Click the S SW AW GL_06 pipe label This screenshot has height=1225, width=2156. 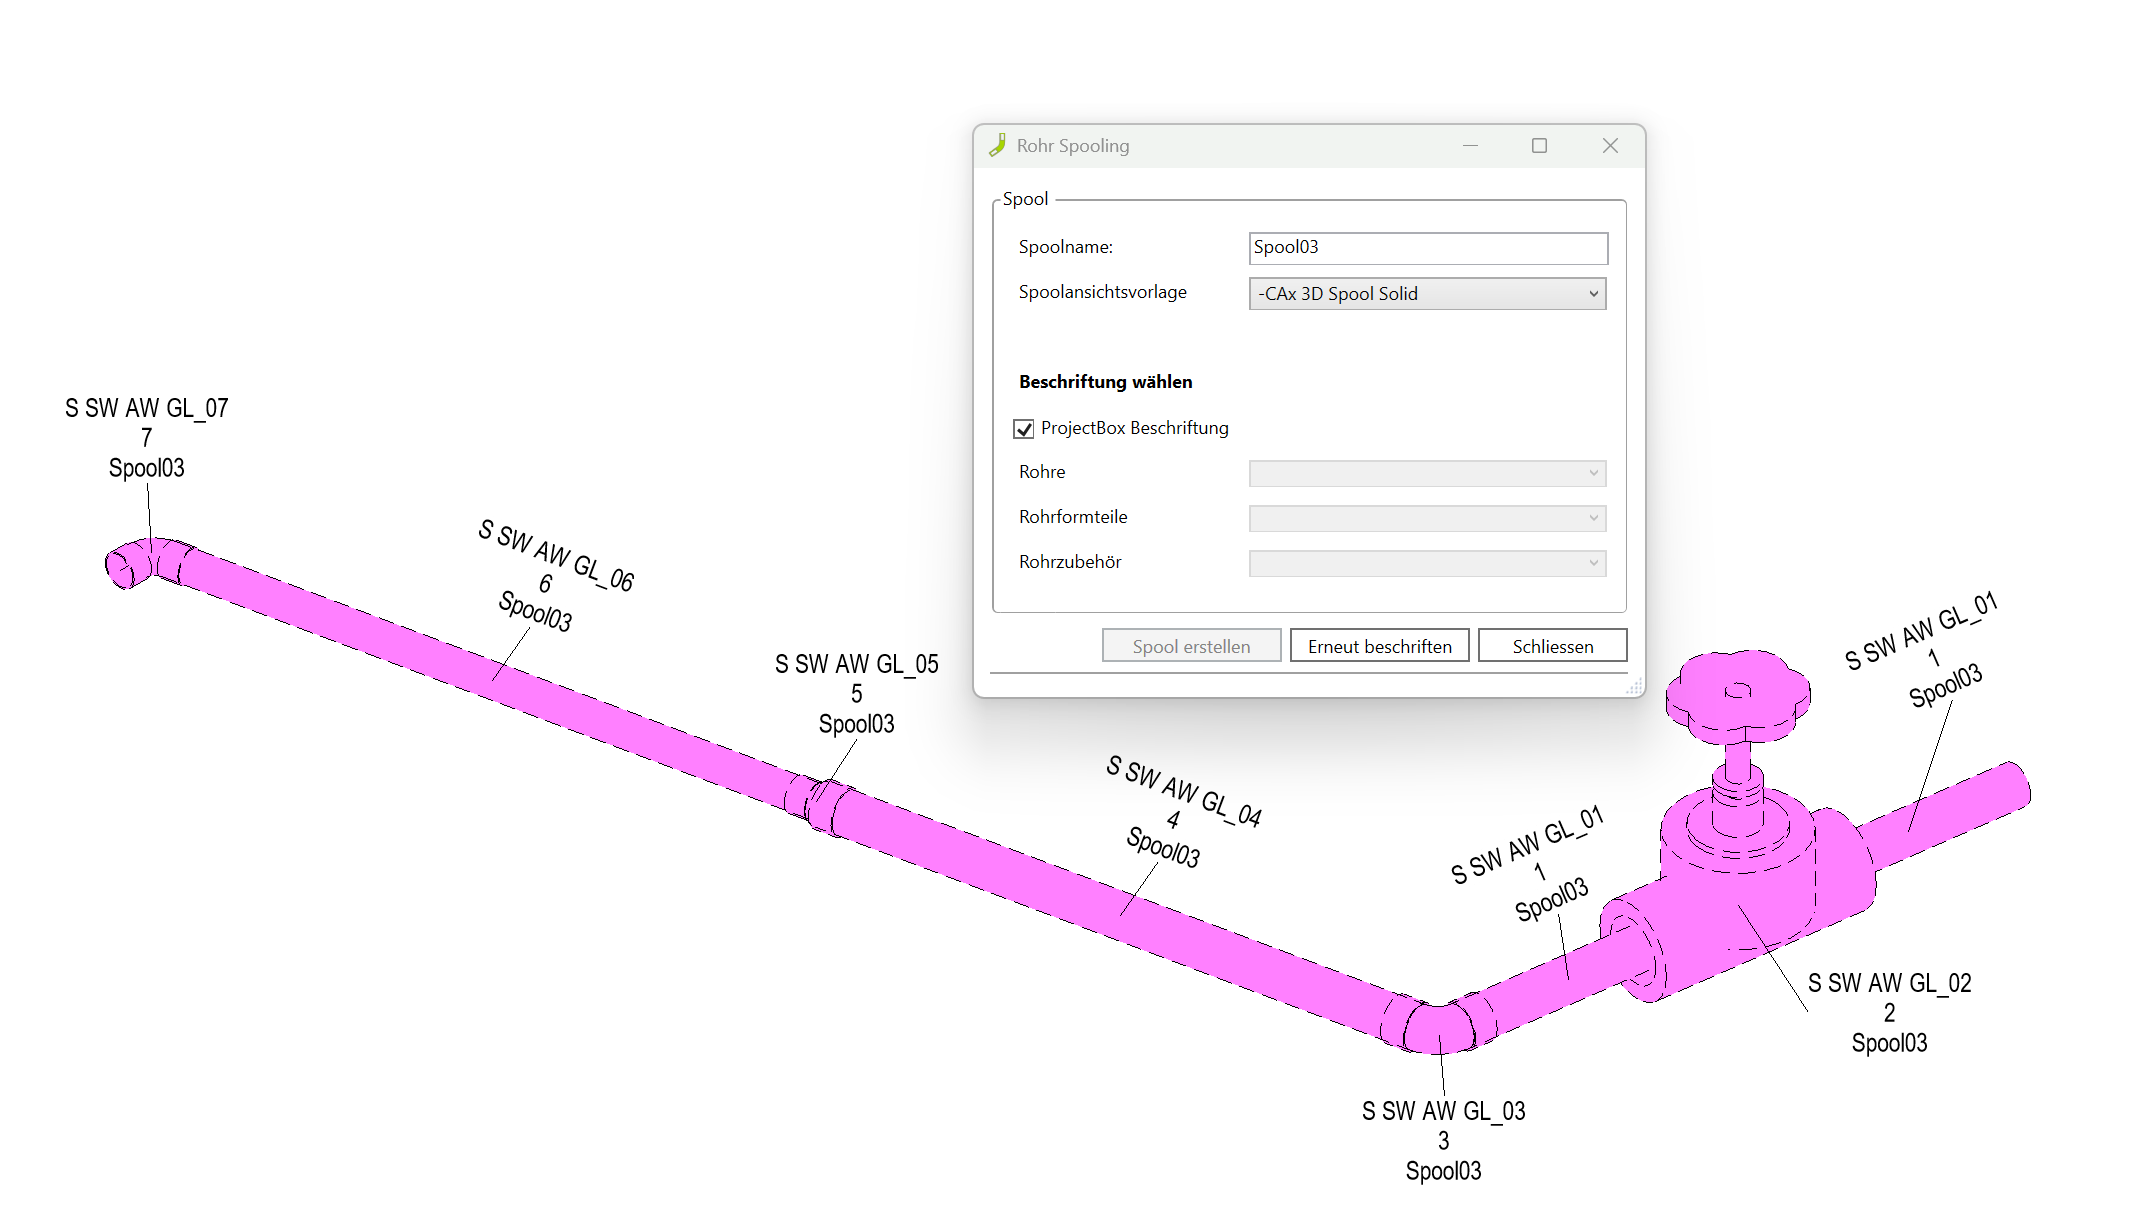555,555
